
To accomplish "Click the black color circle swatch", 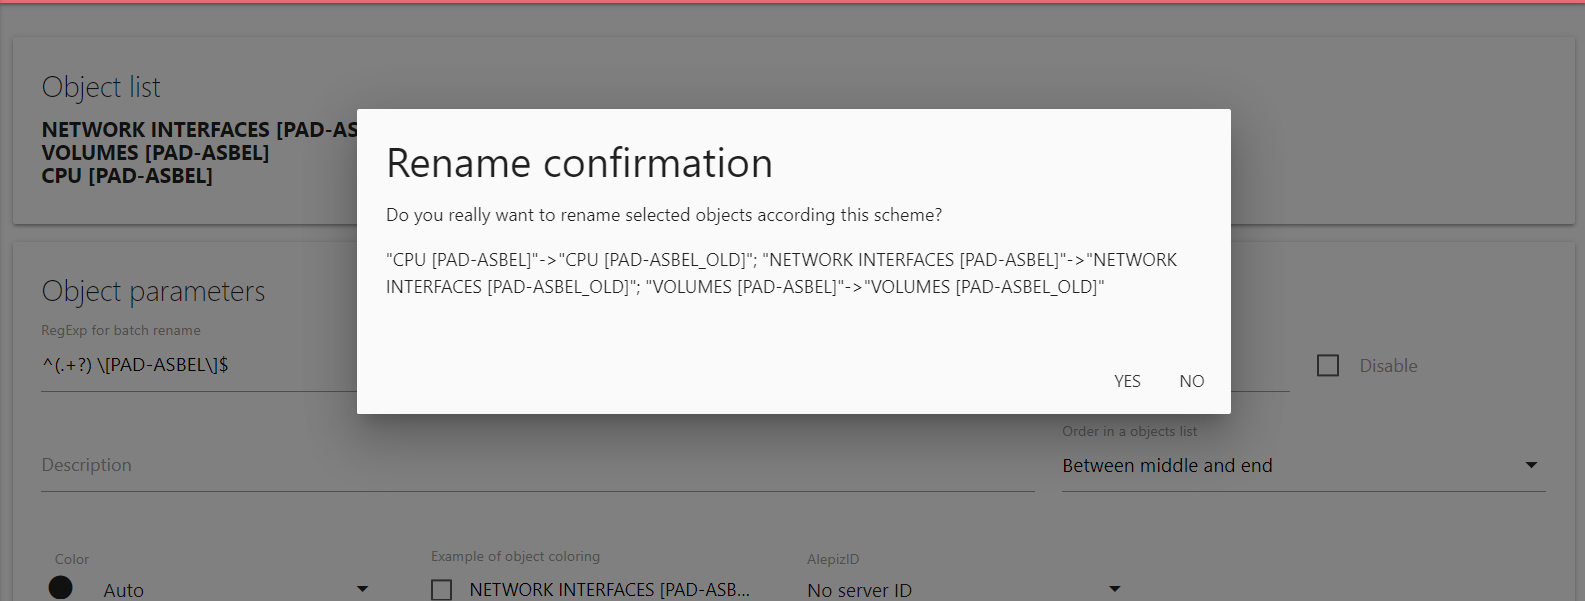I will [61, 588].
